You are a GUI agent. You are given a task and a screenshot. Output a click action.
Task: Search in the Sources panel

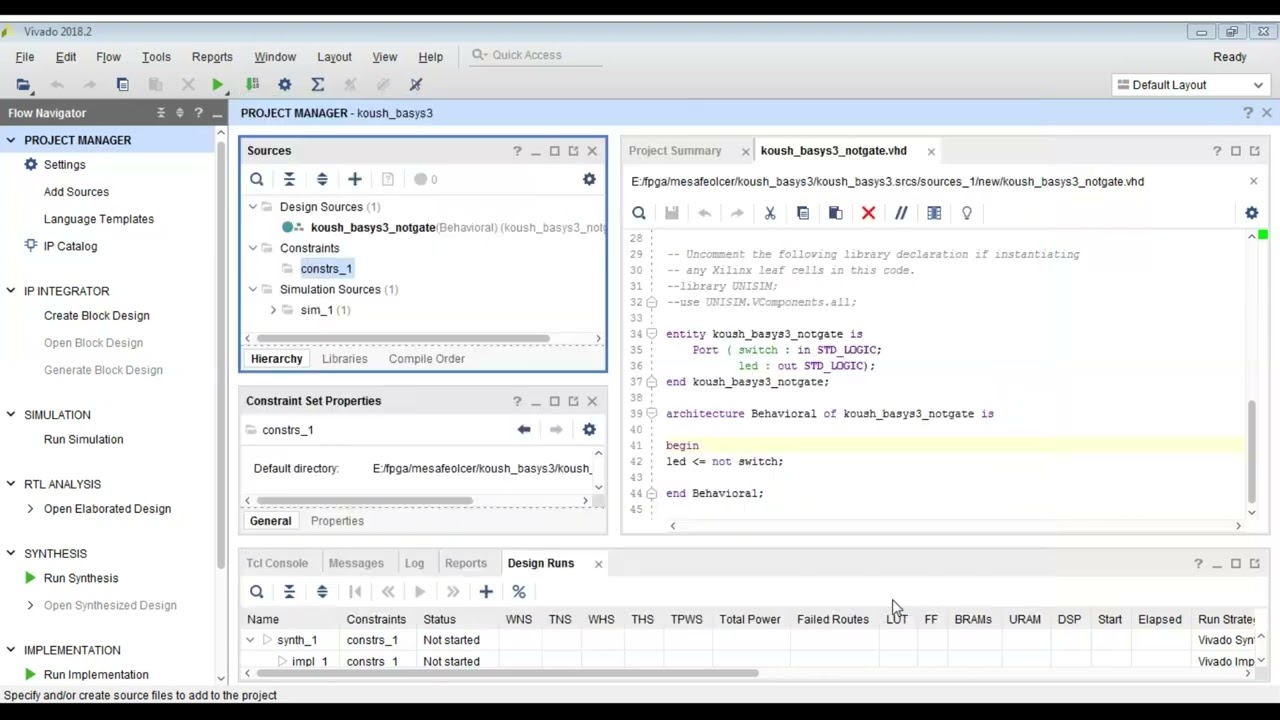(257, 179)
